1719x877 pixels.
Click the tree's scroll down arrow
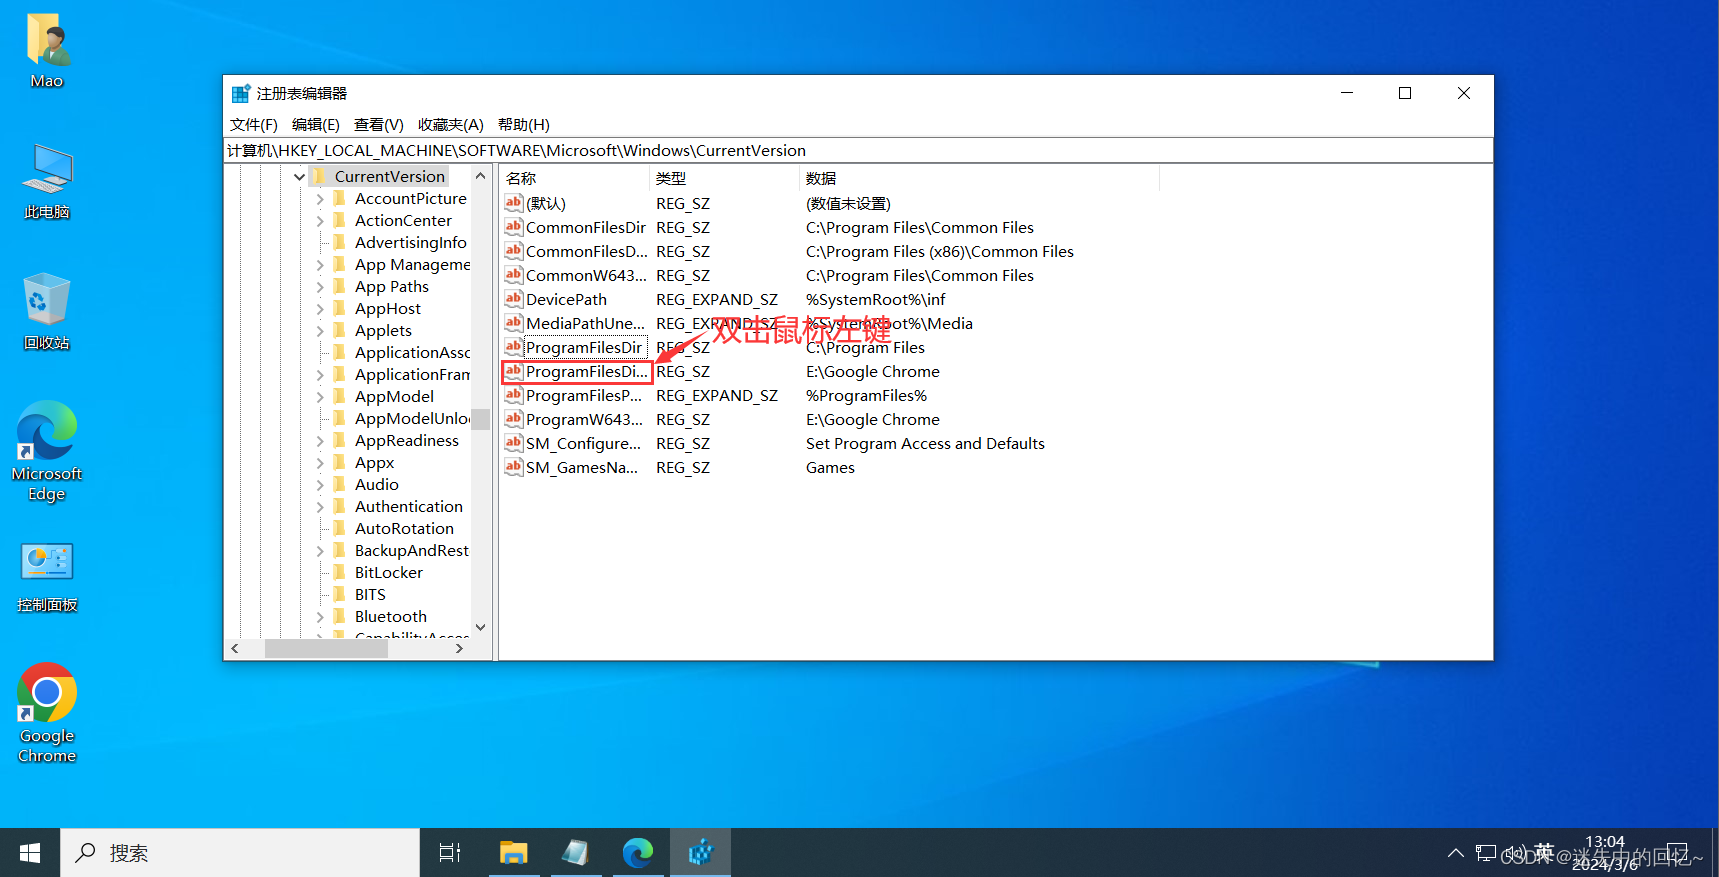(x=481, y=628)
